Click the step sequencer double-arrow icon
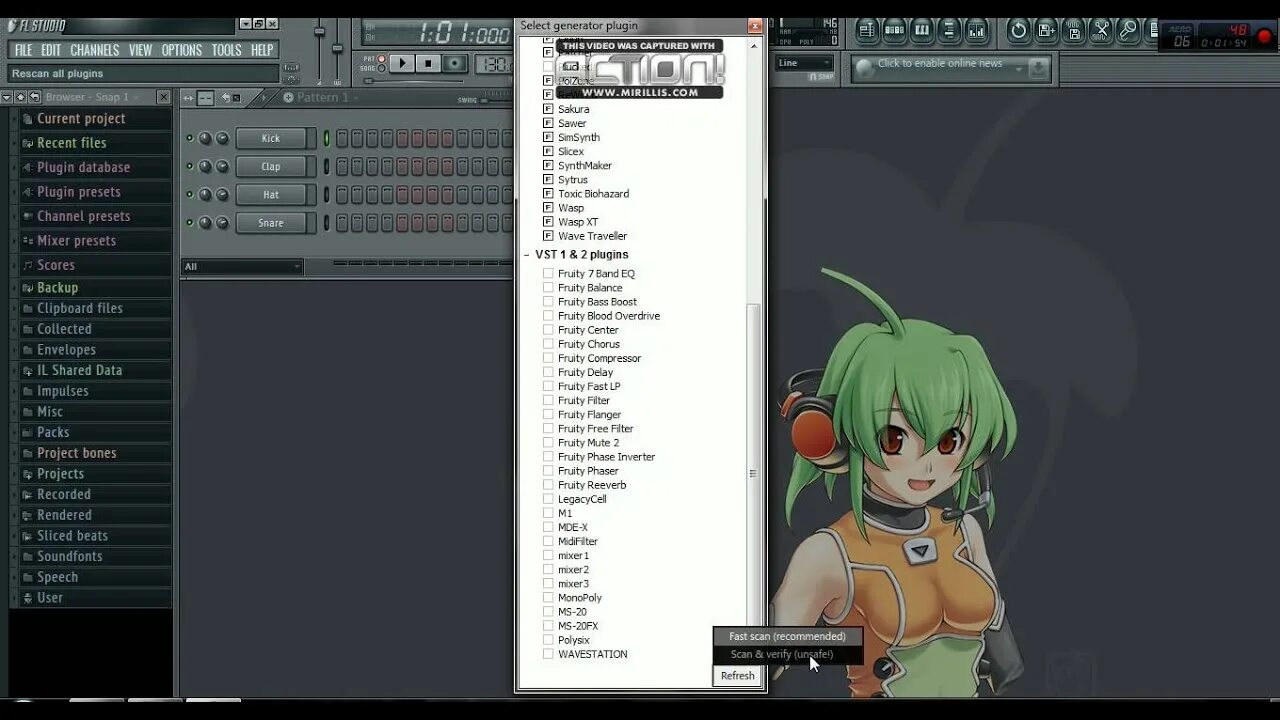This screenshot has height=720, width=1280. tap(188, 97)
